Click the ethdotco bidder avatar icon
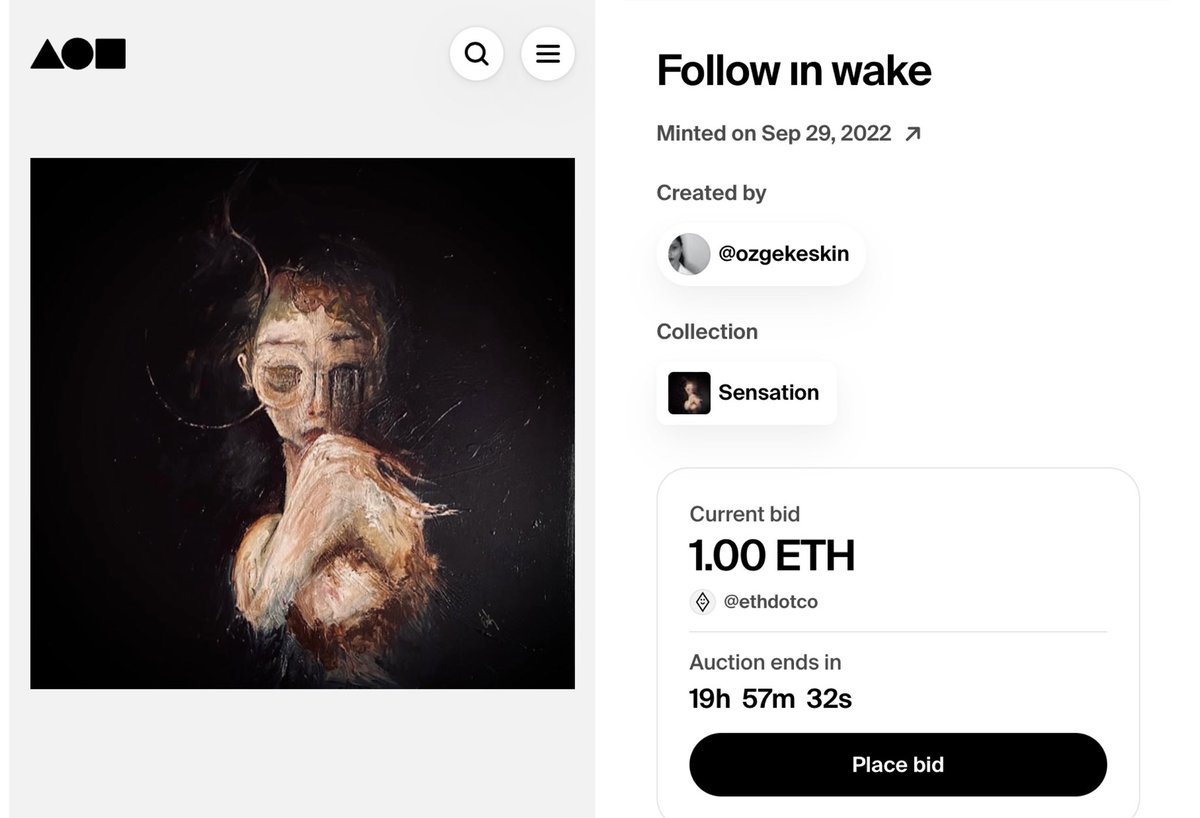The height and width of the screenshot is (818, 1200). tap(702, 602)
